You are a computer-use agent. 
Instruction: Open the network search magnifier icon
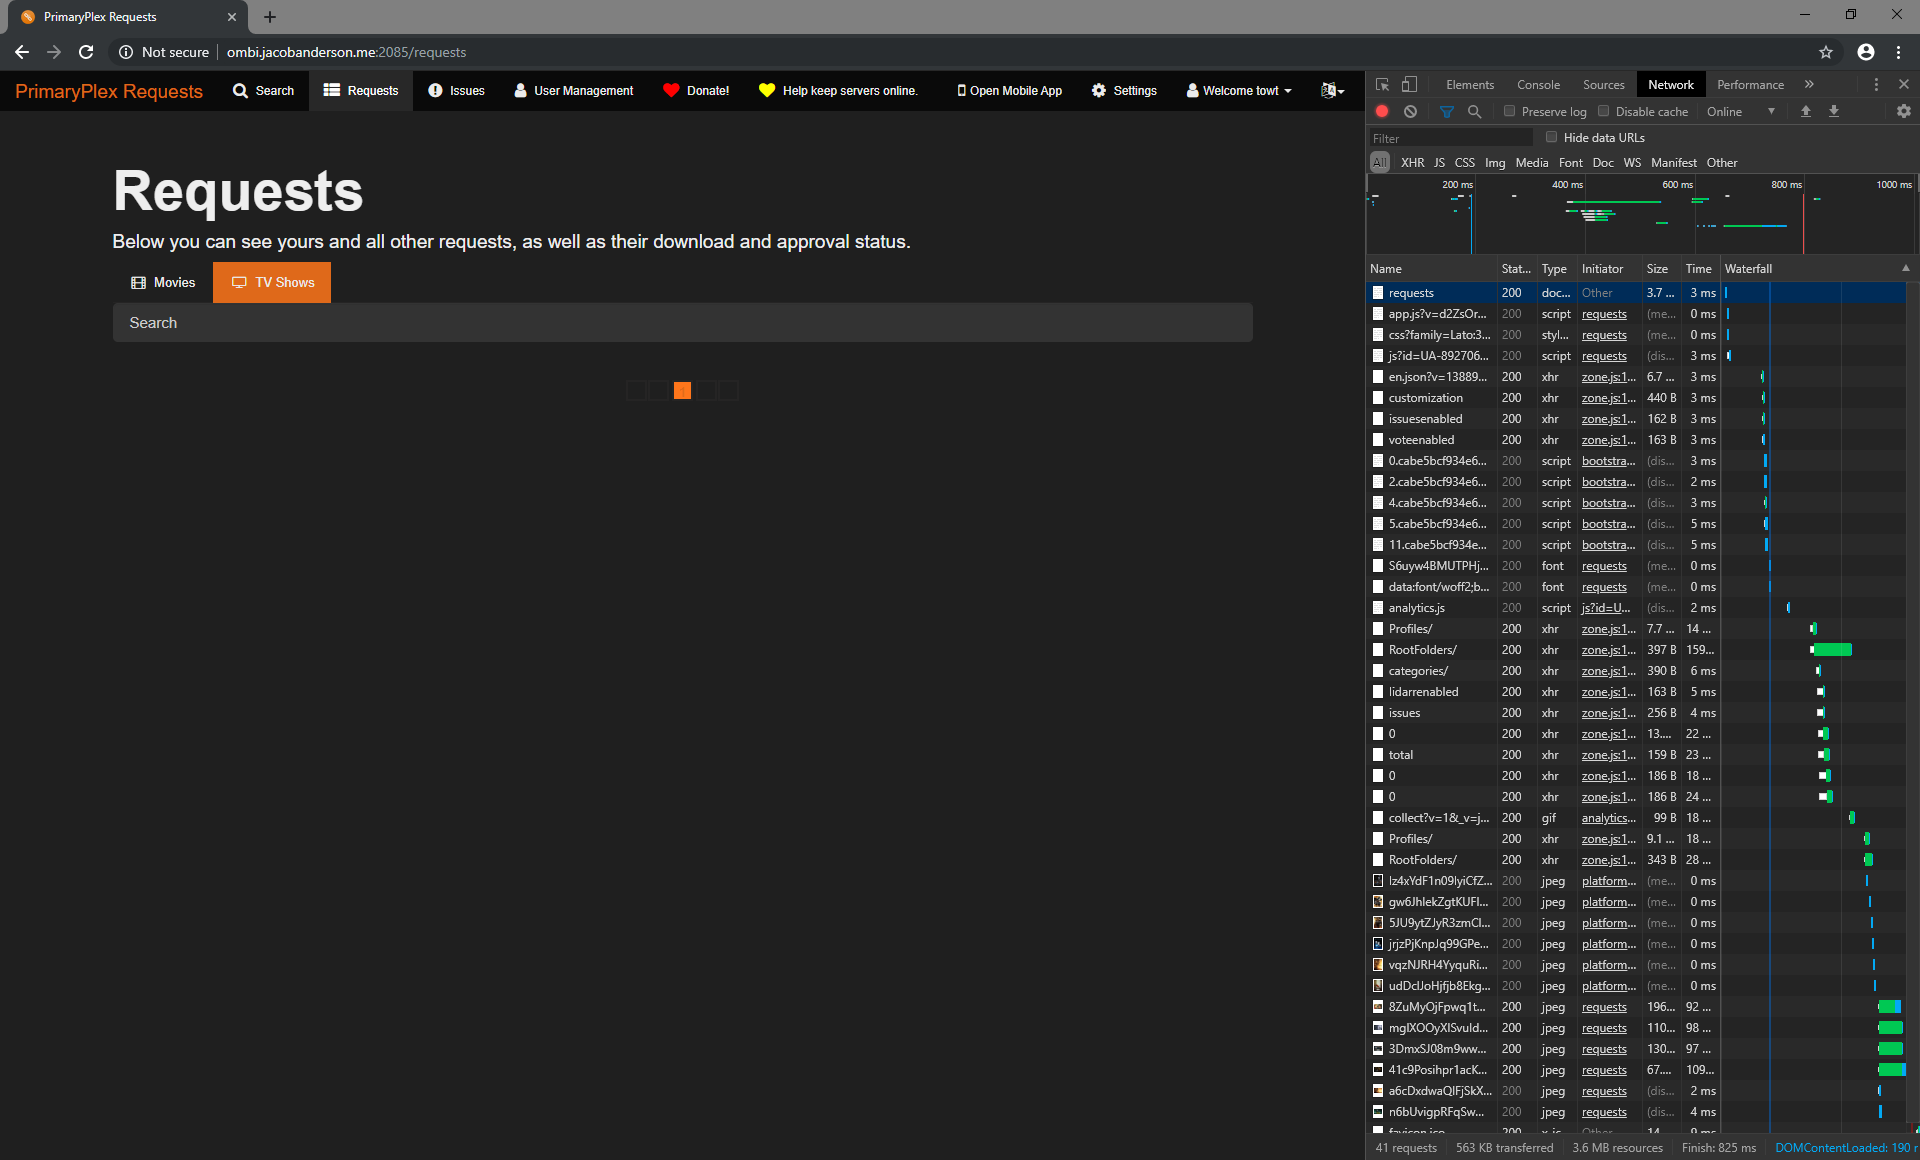tap(1475, 111)
